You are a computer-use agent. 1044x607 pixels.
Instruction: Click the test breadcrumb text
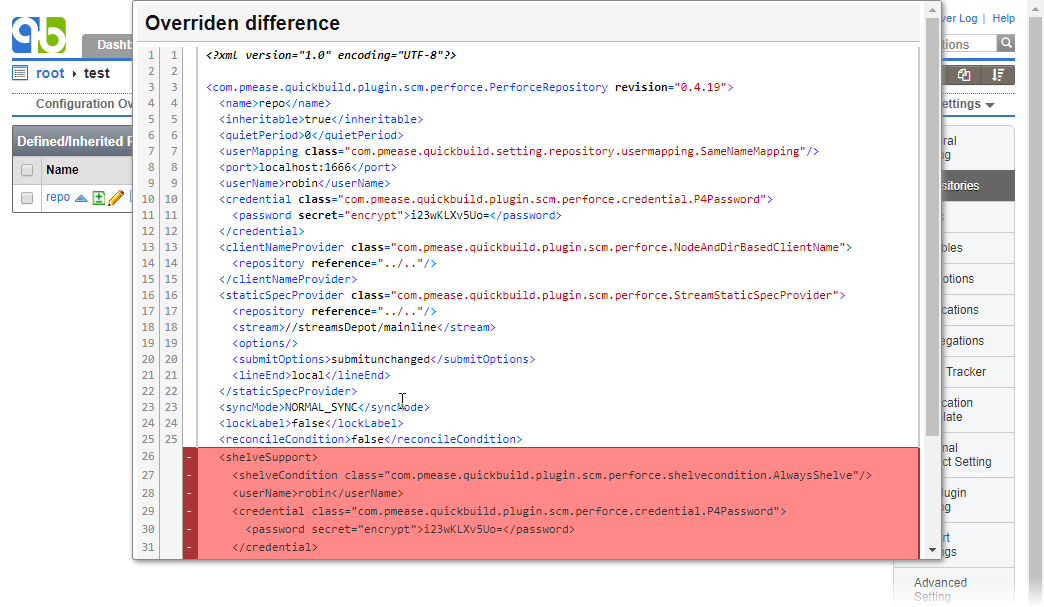[x=97, y=73]
